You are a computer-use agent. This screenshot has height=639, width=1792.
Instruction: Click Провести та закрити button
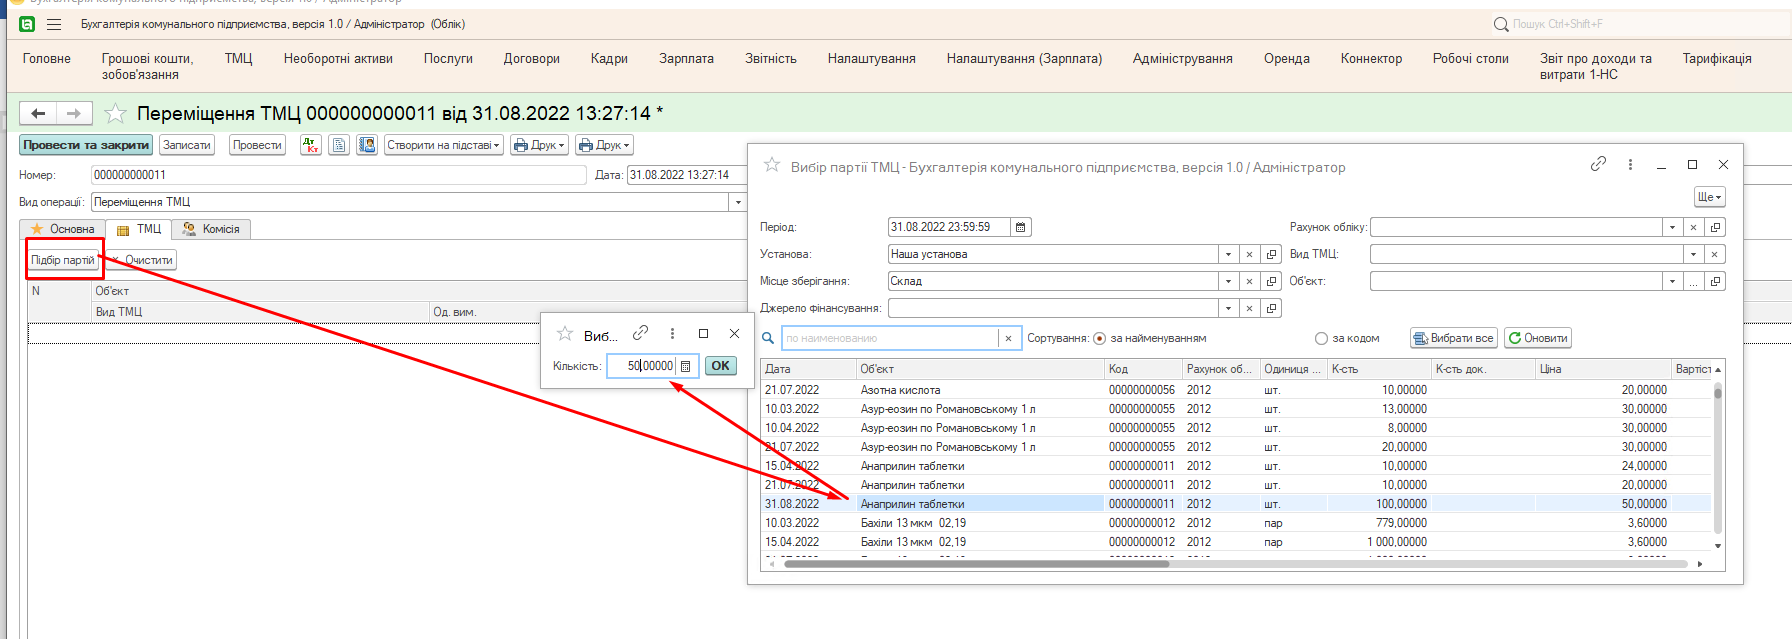click(x=86, y=145)
